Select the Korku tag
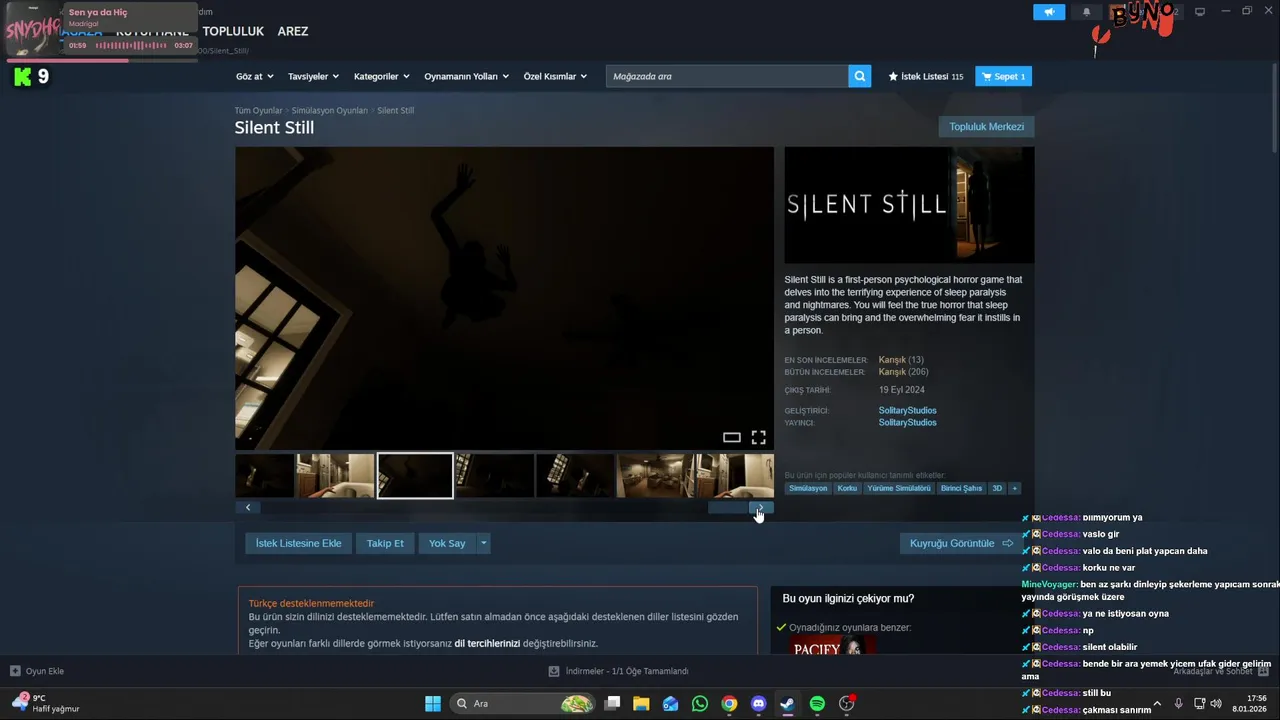1280x720 pixels. click(x=847, y=488)
